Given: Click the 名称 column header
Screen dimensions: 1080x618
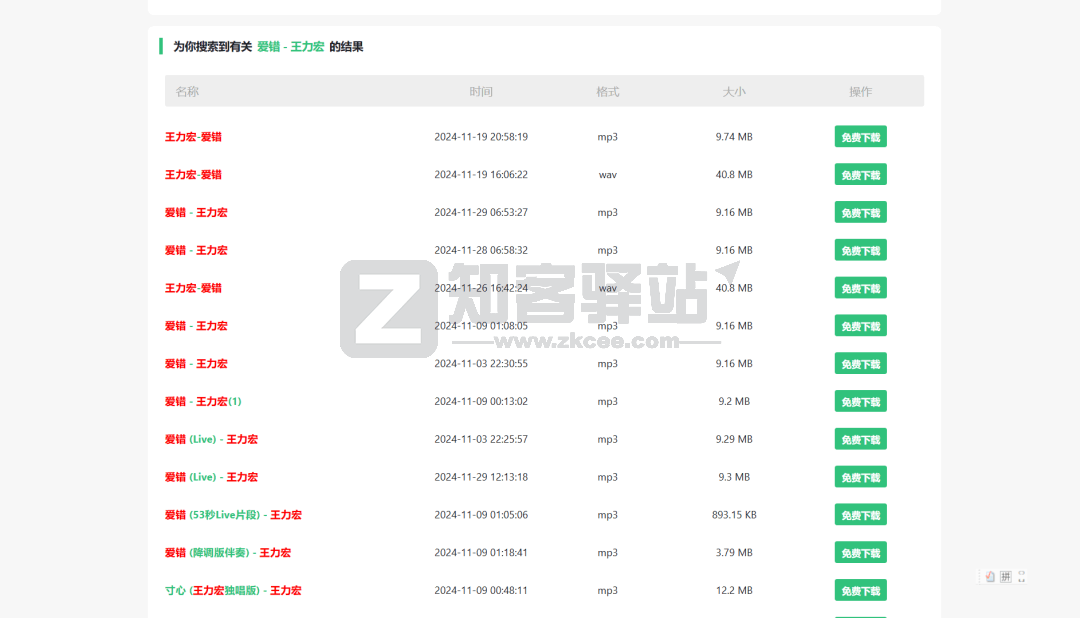Looking at the screenshot, I should pos(187,92).
